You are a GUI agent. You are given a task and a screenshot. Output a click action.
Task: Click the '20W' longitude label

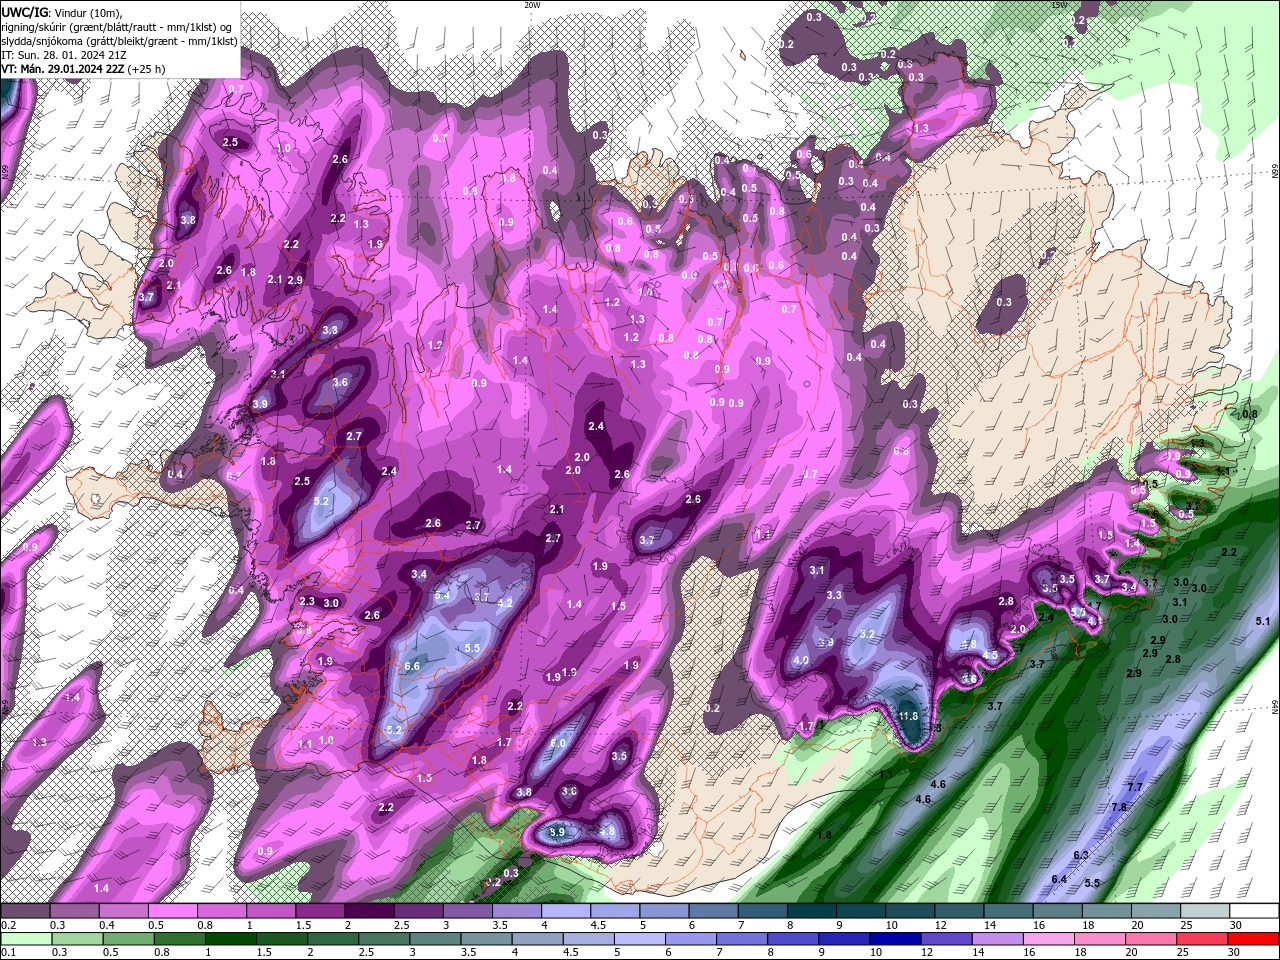(x=532, y=5)
